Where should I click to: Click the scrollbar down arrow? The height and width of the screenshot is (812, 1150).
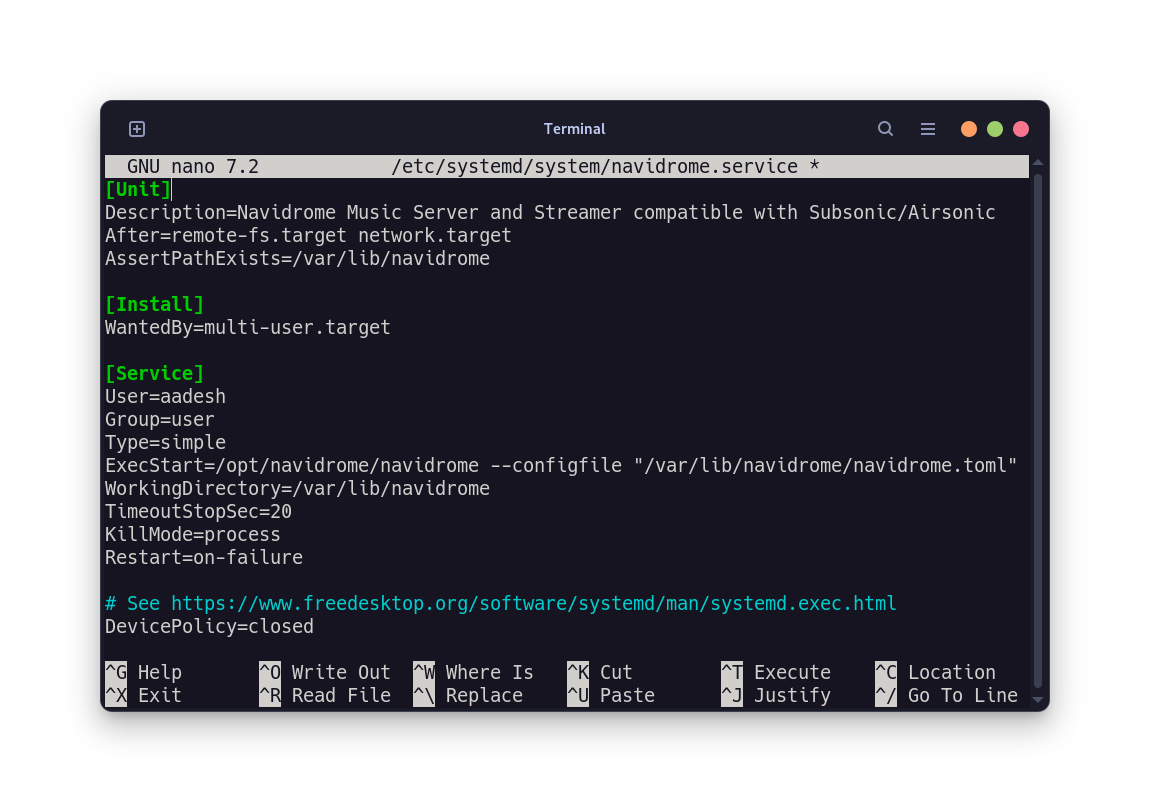[1037, 700]
